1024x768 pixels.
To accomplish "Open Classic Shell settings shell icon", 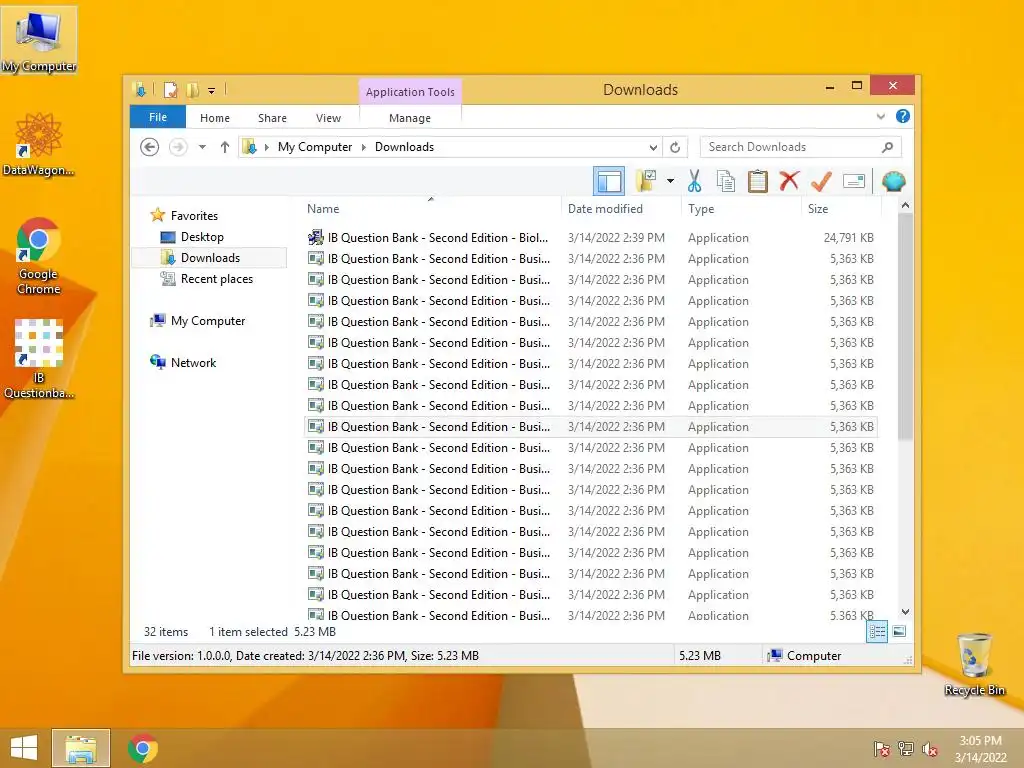I will [893, 181].
